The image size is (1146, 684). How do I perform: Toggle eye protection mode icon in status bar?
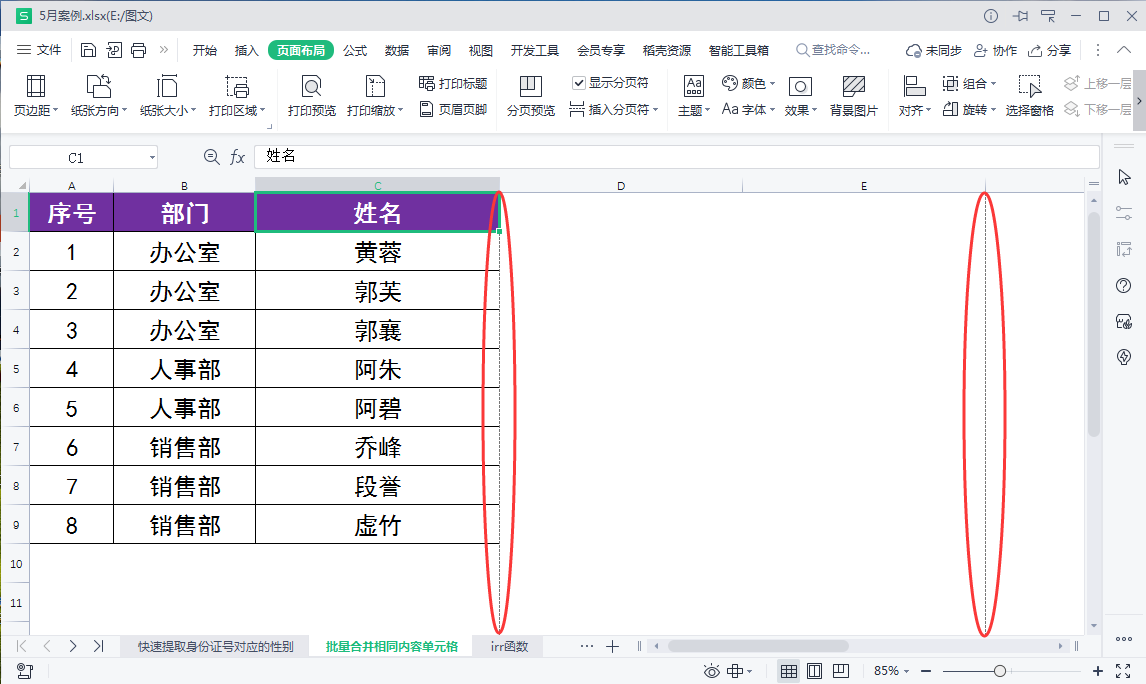(711, 671)
